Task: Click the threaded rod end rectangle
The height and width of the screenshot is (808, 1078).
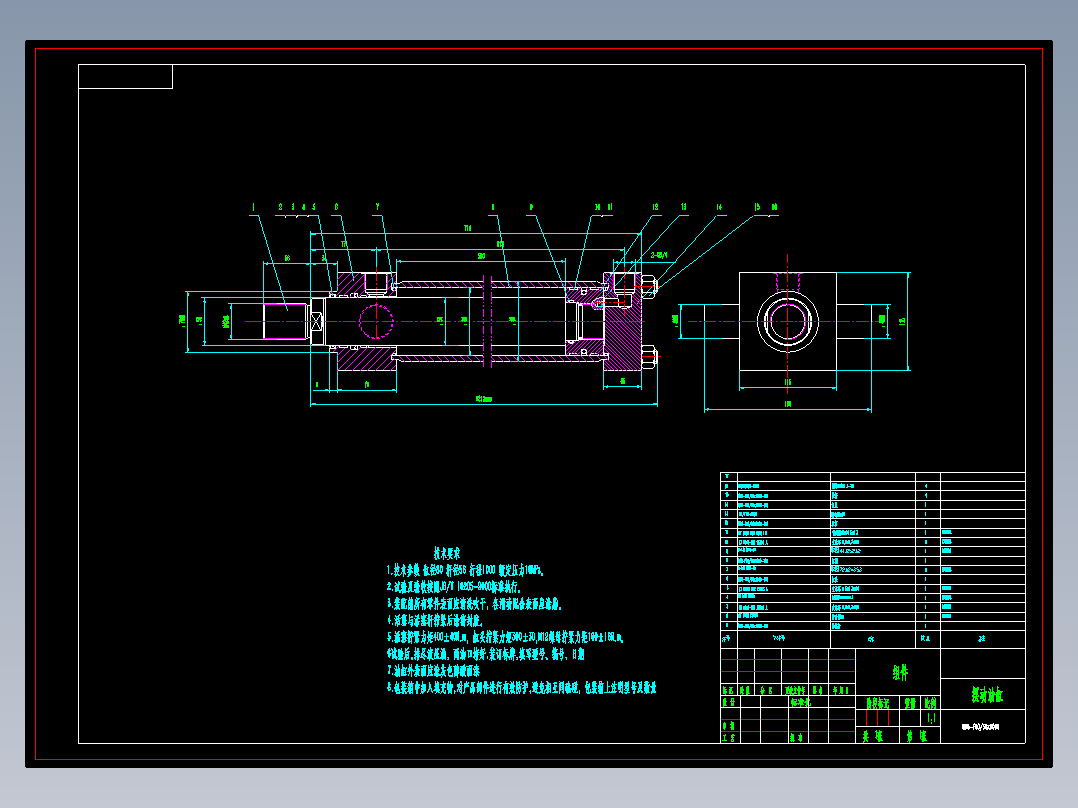Action: coord(285,321)
